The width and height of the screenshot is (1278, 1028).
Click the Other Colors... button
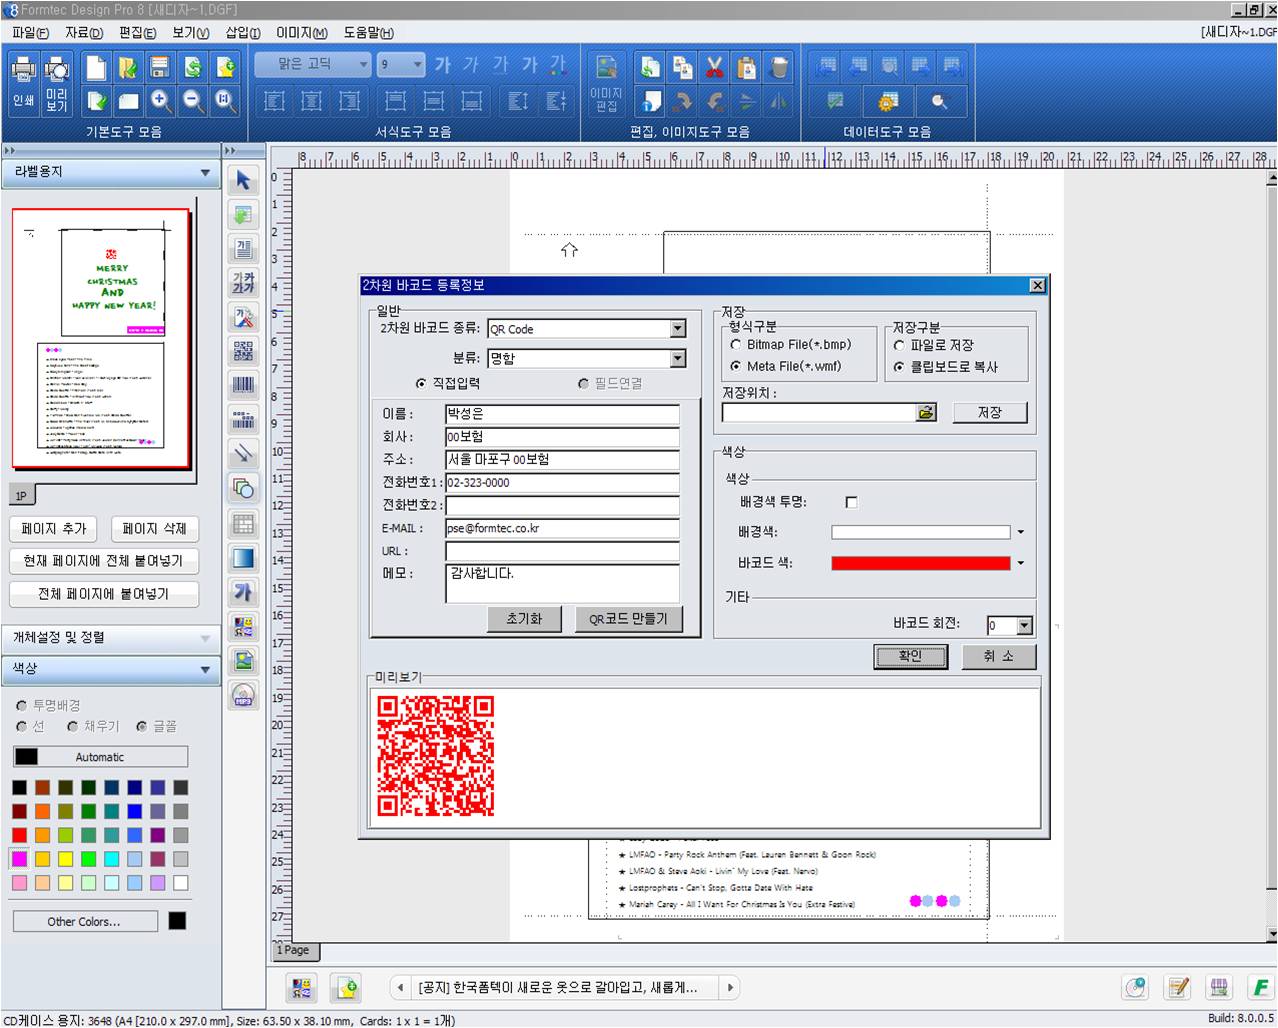click(85, 921)
